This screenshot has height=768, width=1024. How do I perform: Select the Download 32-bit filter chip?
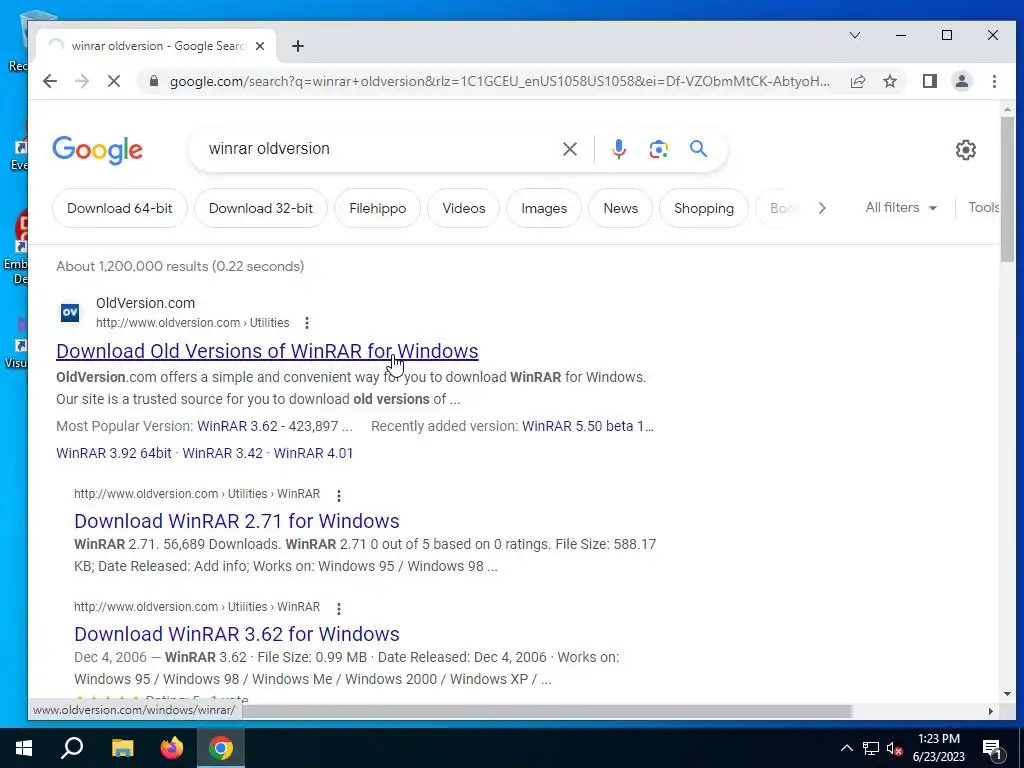[261, 208]
